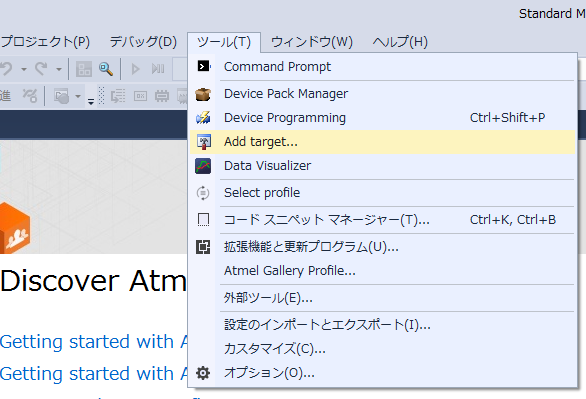Click the Data Visualizer graph icon
This screenshot has height=399, width=586.
[x=203, y=166]
